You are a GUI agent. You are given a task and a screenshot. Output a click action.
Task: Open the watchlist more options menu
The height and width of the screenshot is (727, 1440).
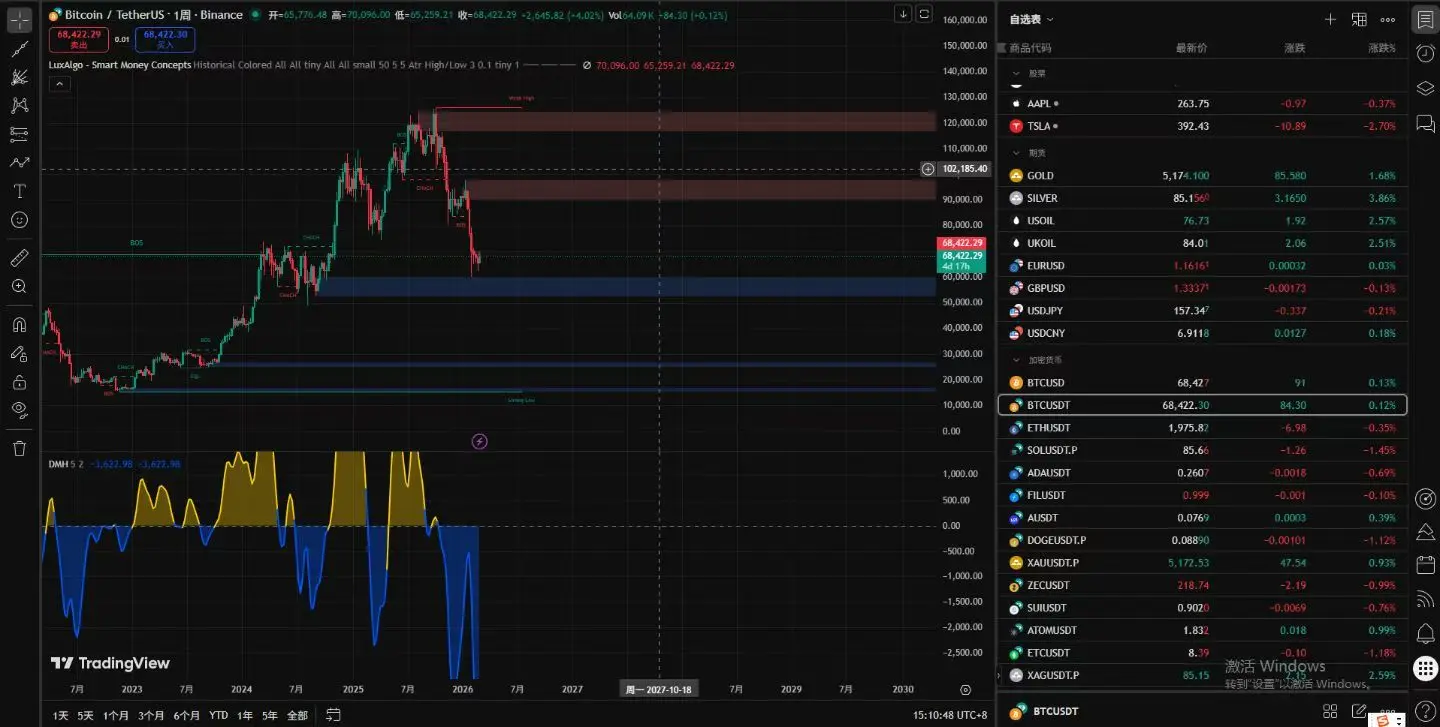1388,19
